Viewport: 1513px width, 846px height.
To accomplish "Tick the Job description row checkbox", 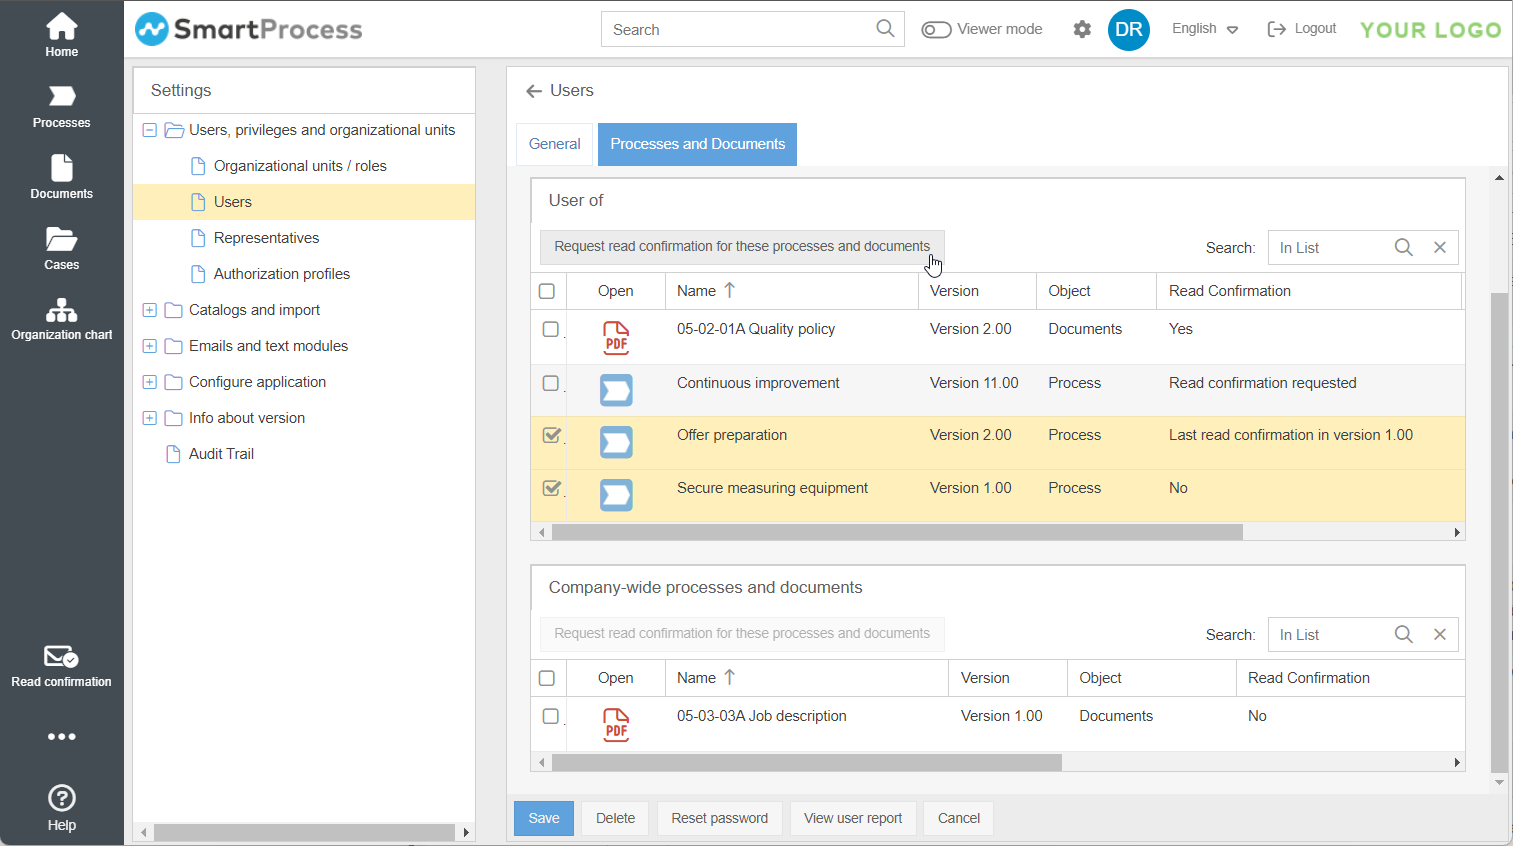I will (550, 716).
